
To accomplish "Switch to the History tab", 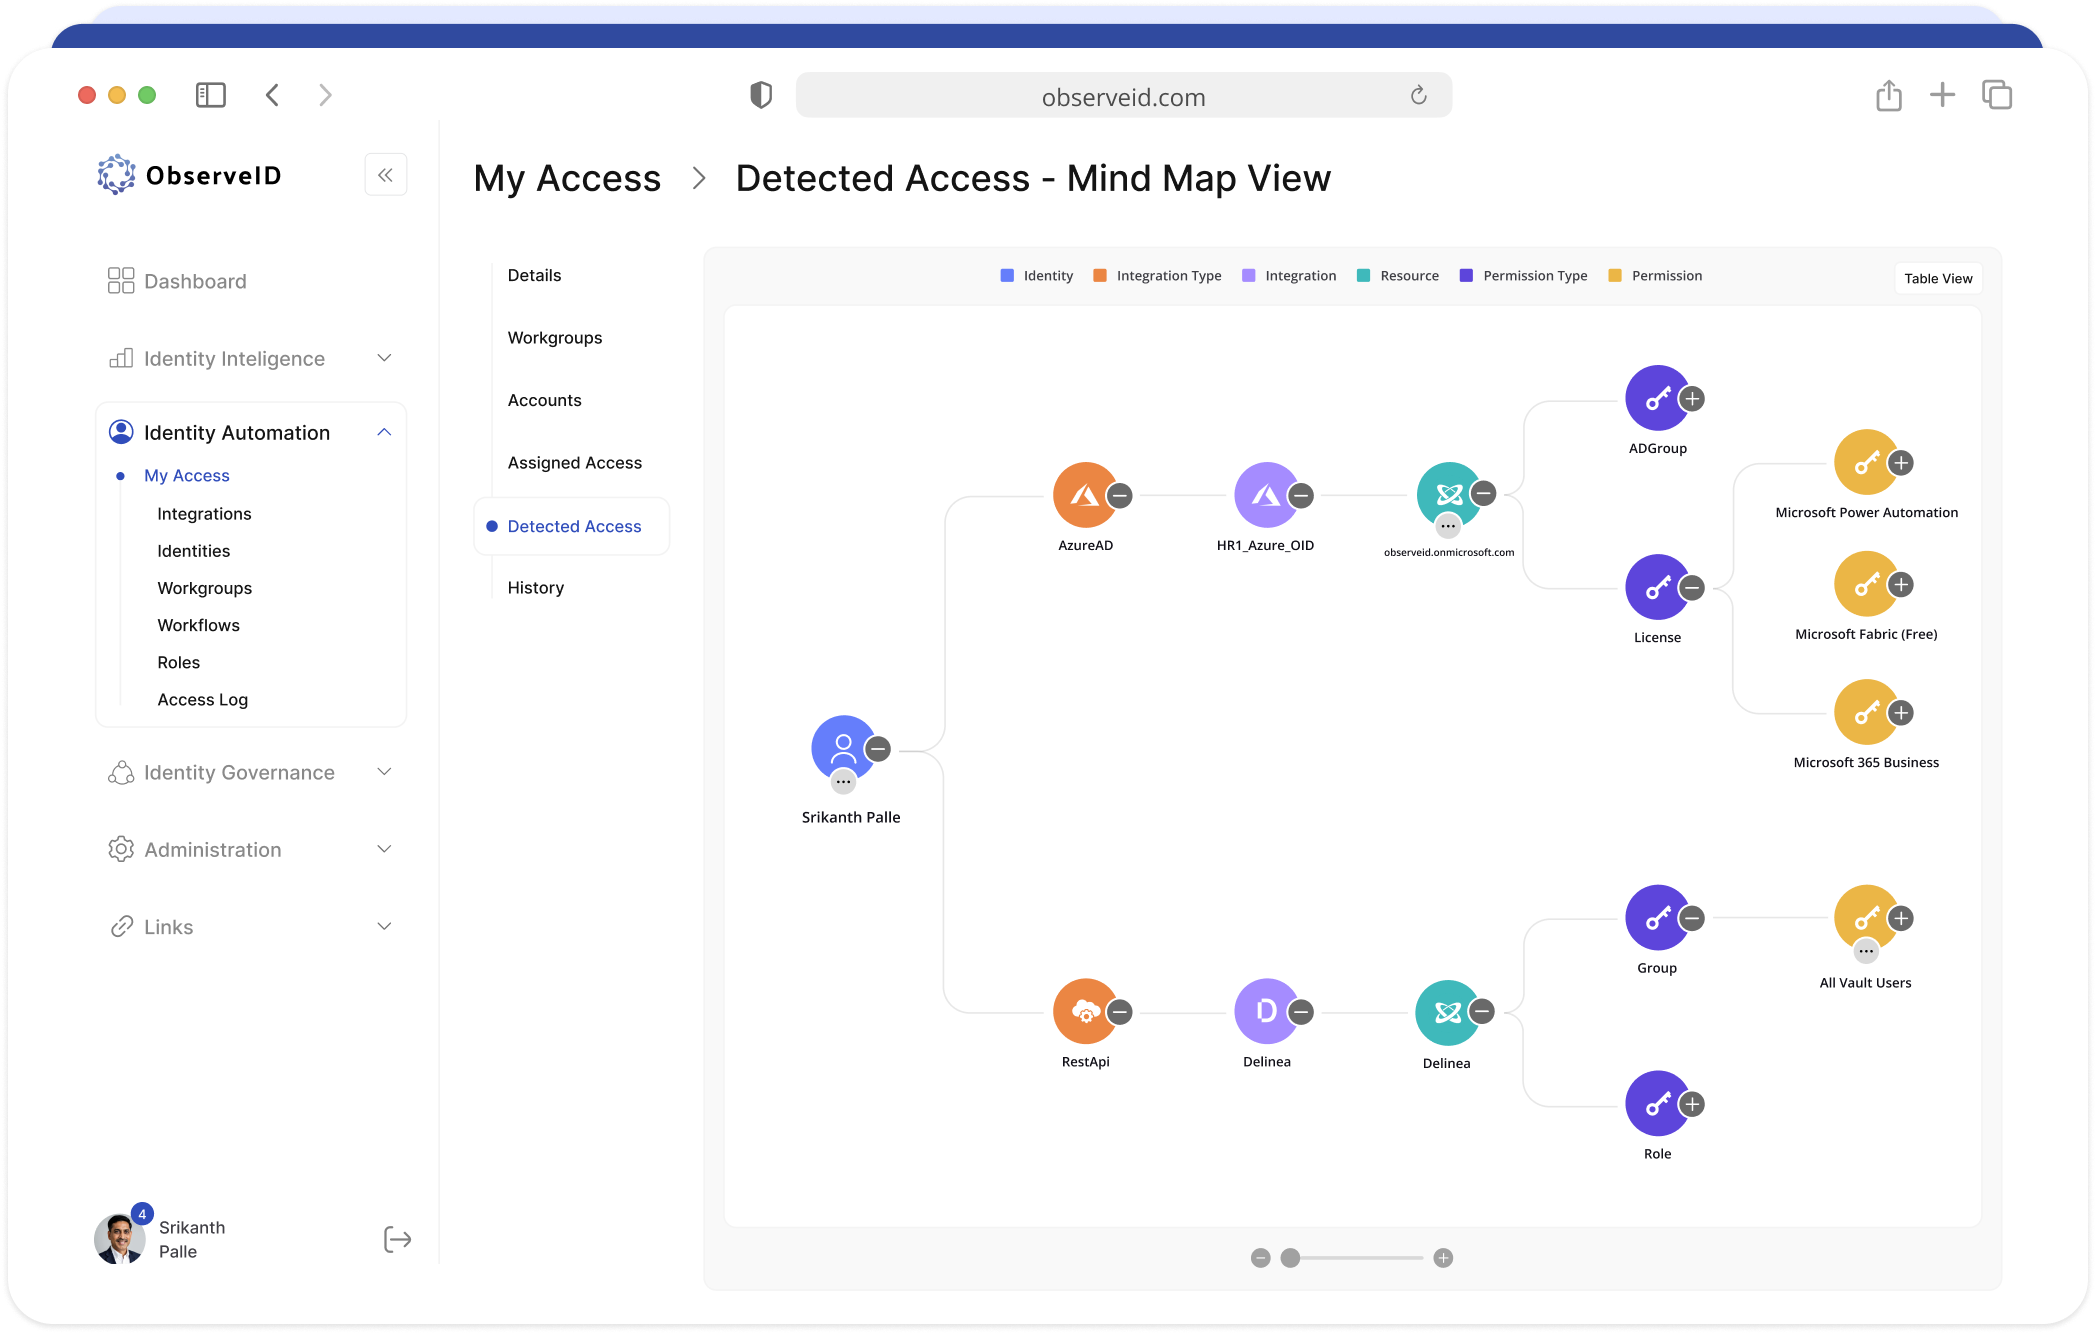I will click(535, 588).
